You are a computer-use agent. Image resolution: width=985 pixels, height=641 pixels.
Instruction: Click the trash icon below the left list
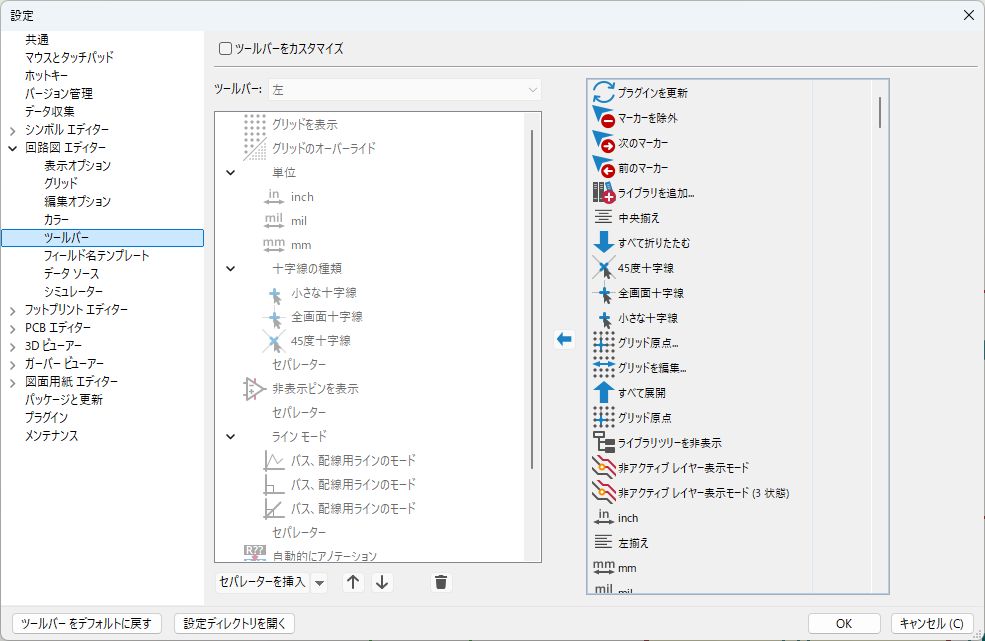click(440, 582)
